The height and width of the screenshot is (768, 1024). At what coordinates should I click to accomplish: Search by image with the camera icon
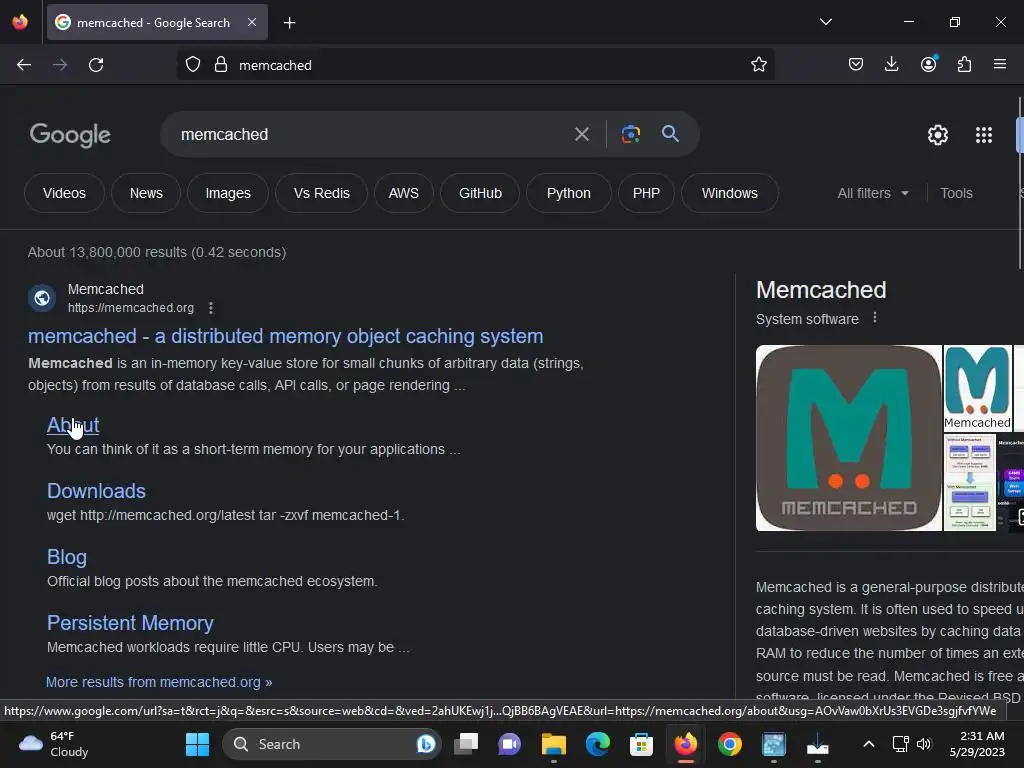click(x=630, y=135)
